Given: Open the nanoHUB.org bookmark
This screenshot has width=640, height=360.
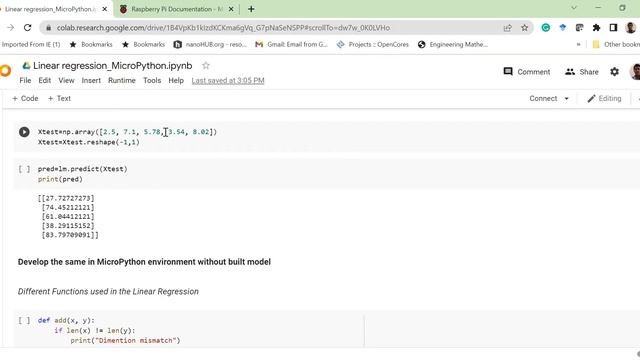Looking at the screenshot, I should tap(210, 44).
